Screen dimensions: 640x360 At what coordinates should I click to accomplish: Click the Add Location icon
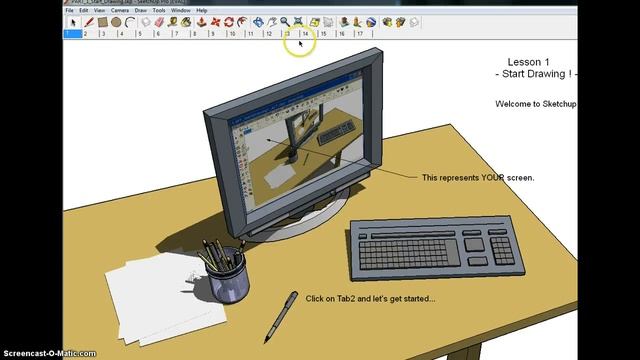coord(314,22)
